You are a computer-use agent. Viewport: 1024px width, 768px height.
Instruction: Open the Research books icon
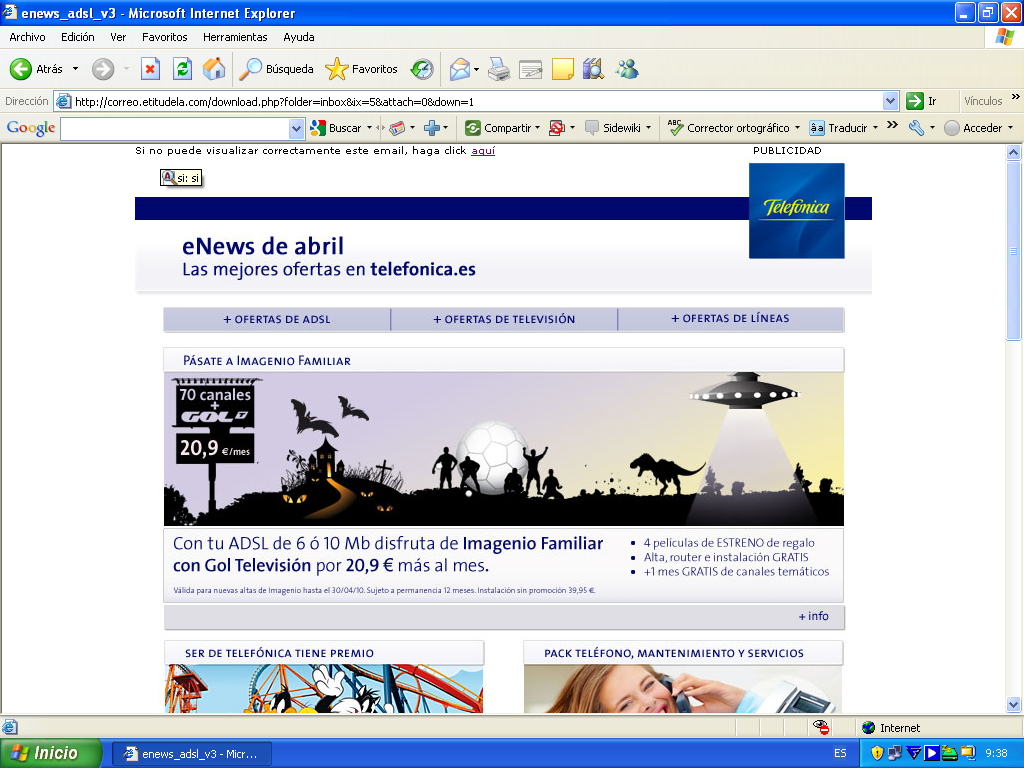[x=593, y=69]
